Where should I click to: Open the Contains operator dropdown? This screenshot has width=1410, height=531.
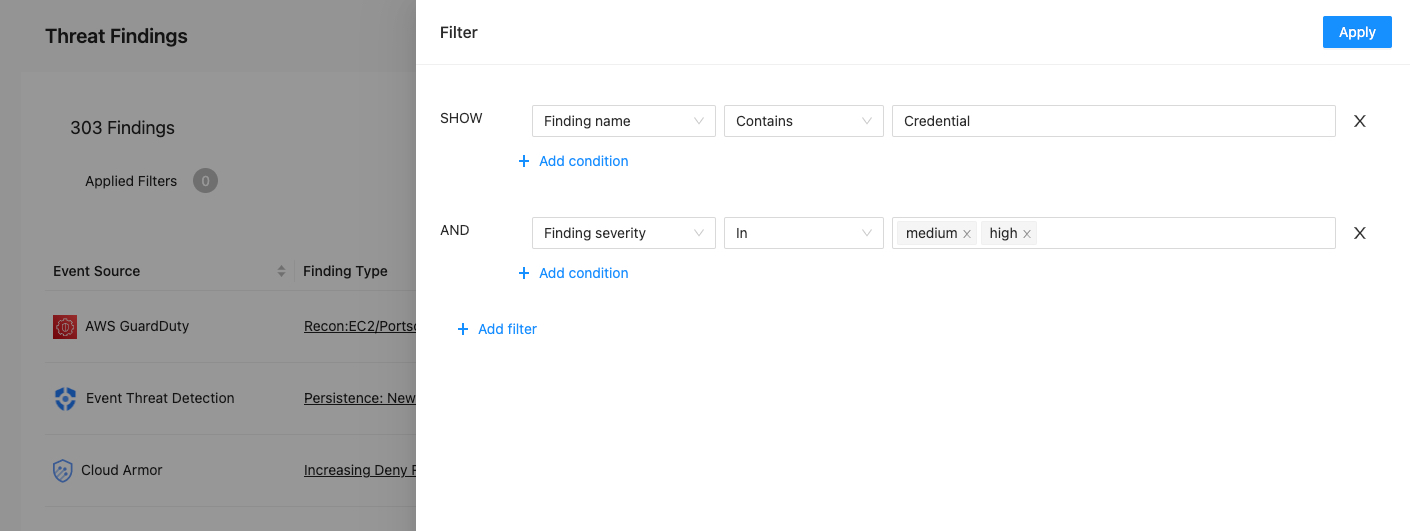[x=804, y=121]
